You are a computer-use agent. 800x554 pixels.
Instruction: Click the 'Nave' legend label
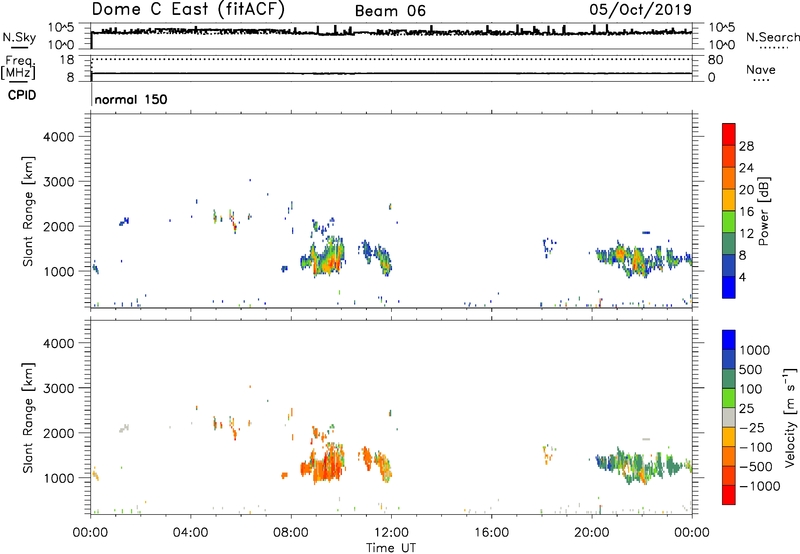(760, 69)
